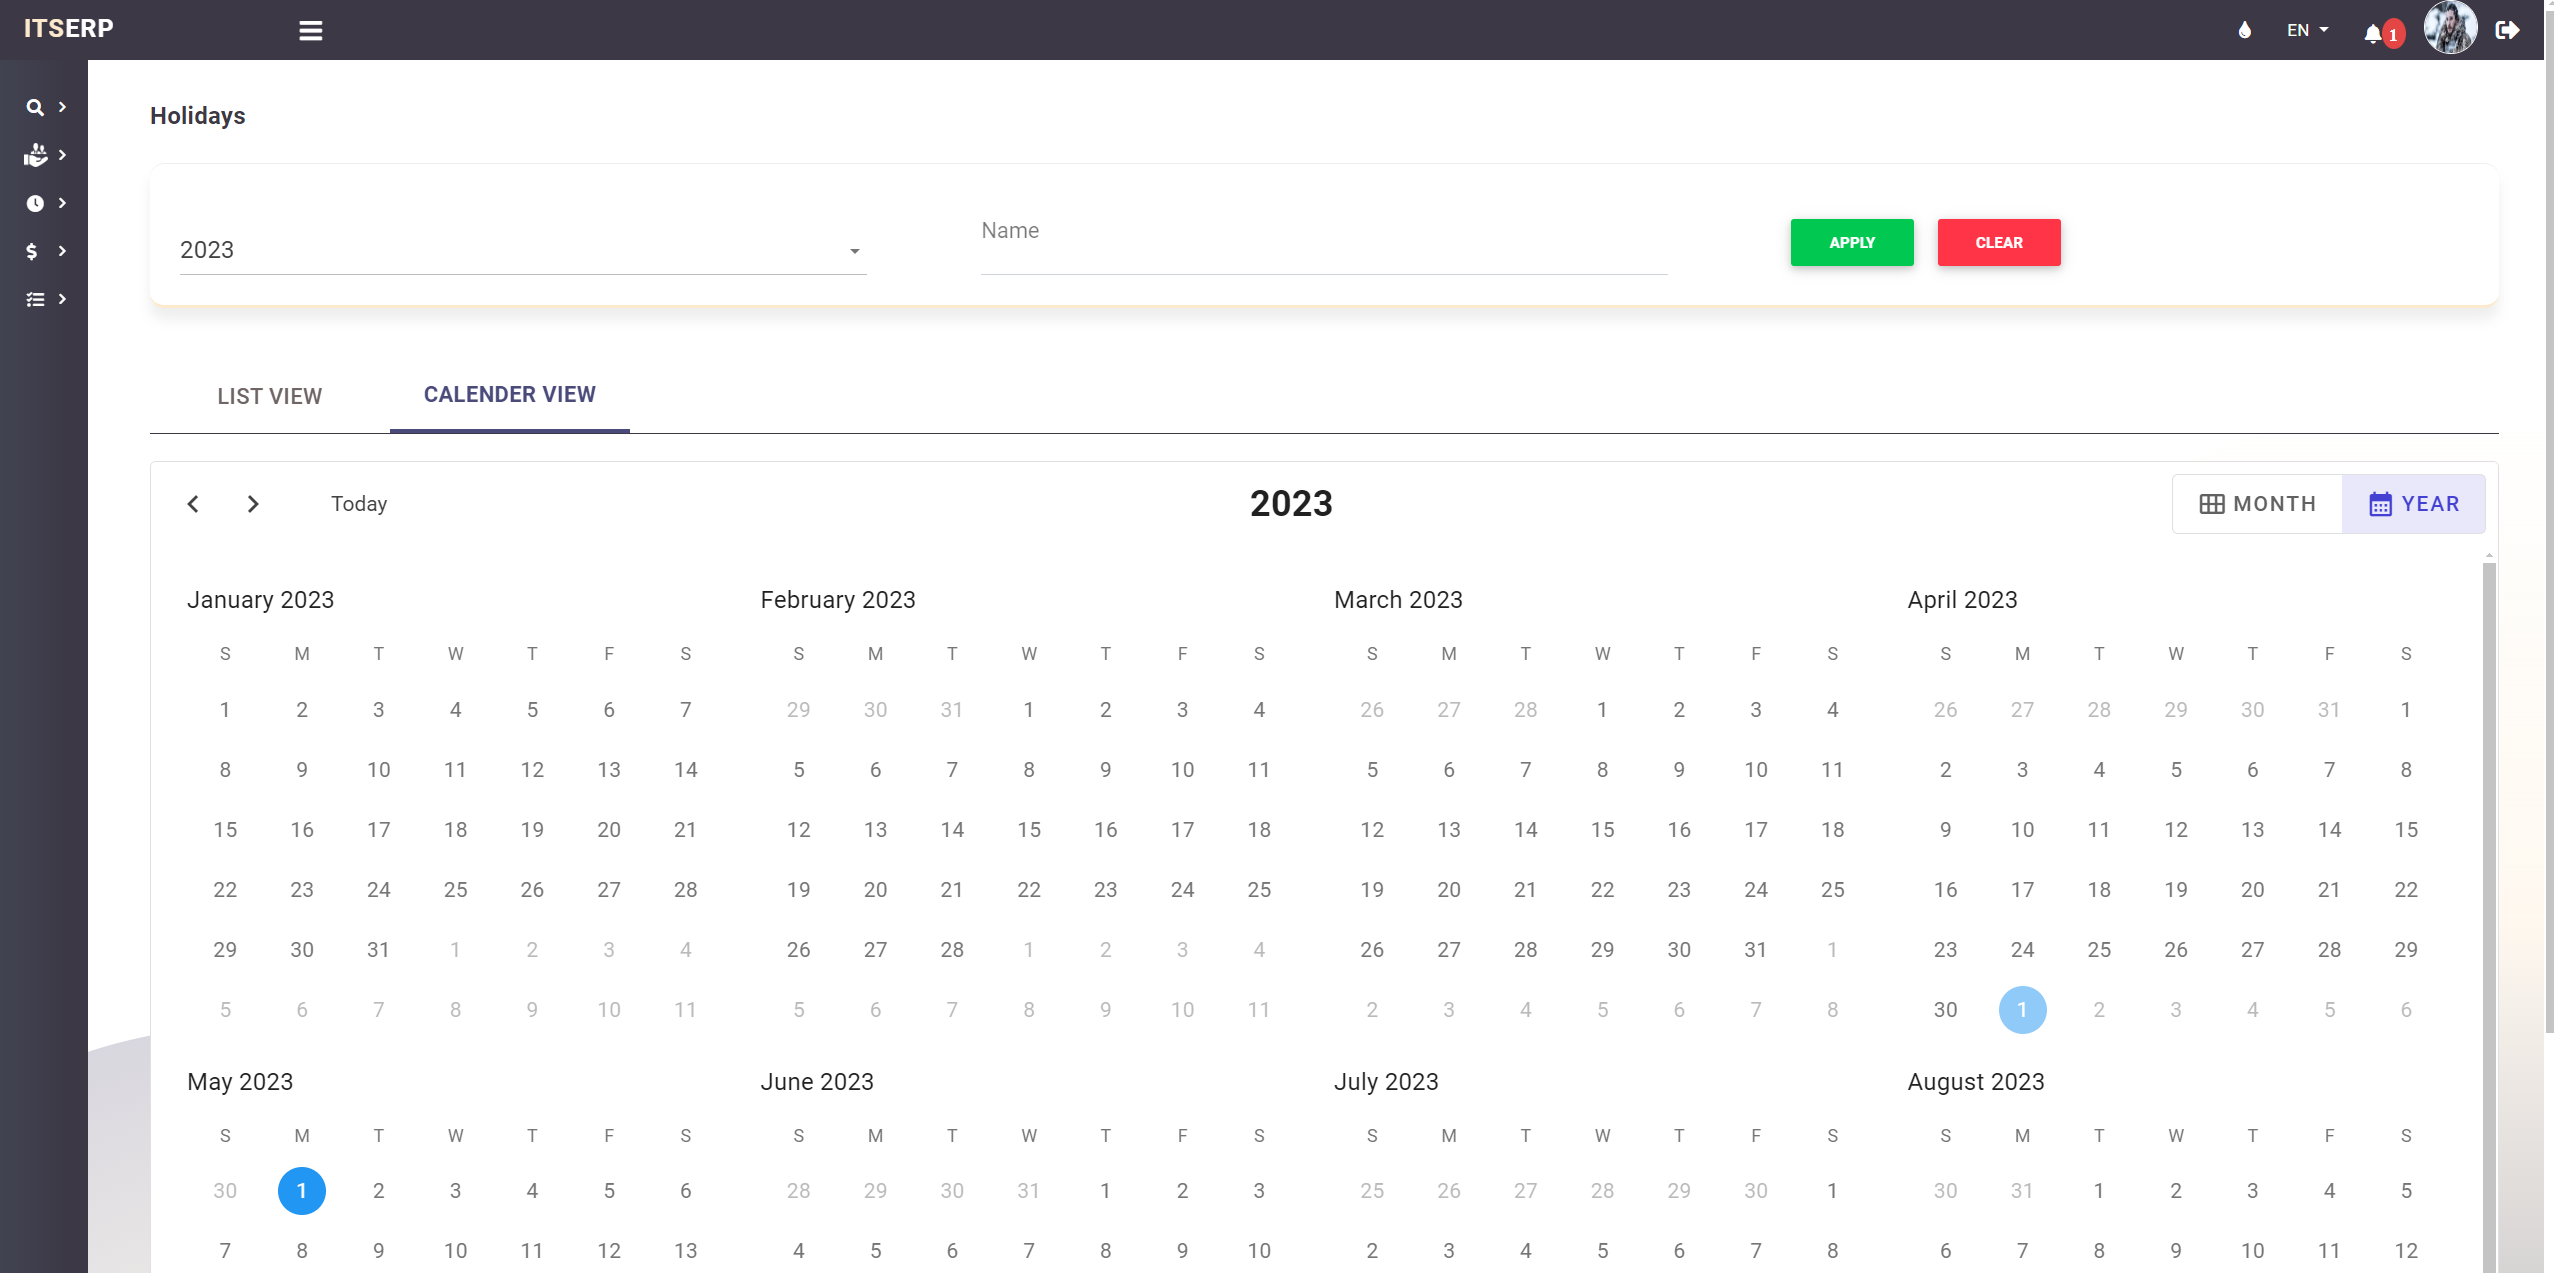This screenshot has height=1273, width=2554.
Task: Open language selector EN dropdown
Action: (x=2311, y=29)
